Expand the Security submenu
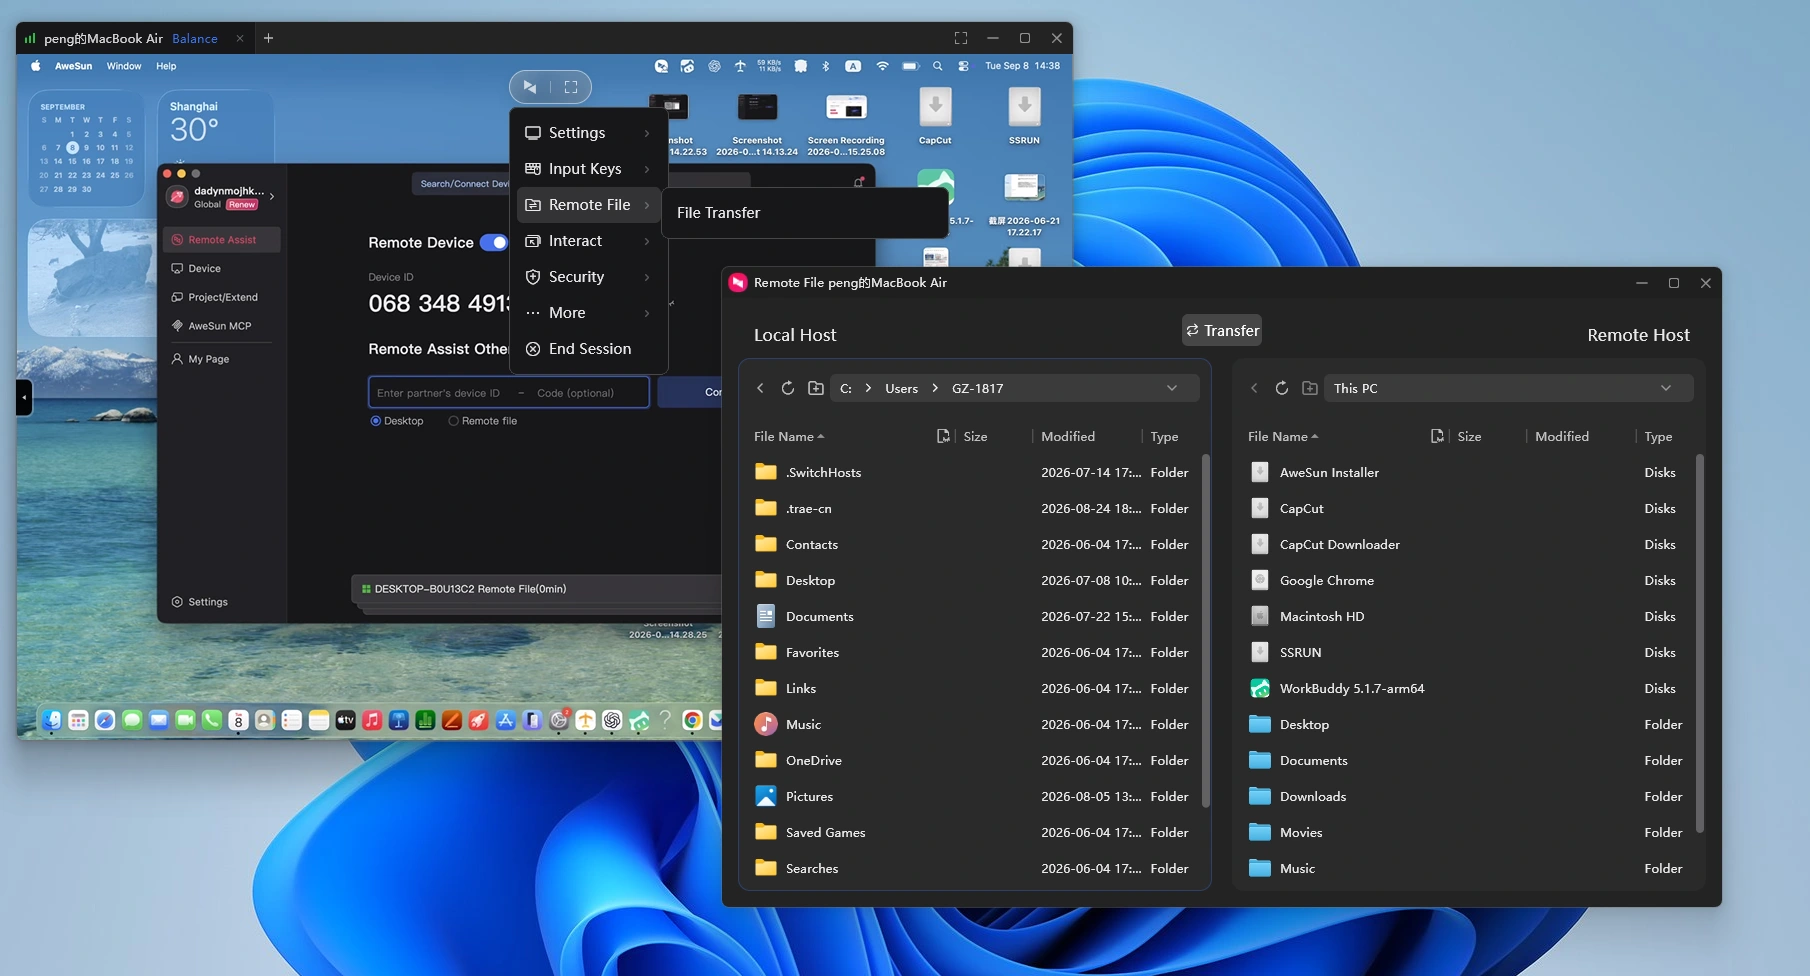Image resolution: width=1810 pixels, height=976 pixels. click(x=589, y=277)
